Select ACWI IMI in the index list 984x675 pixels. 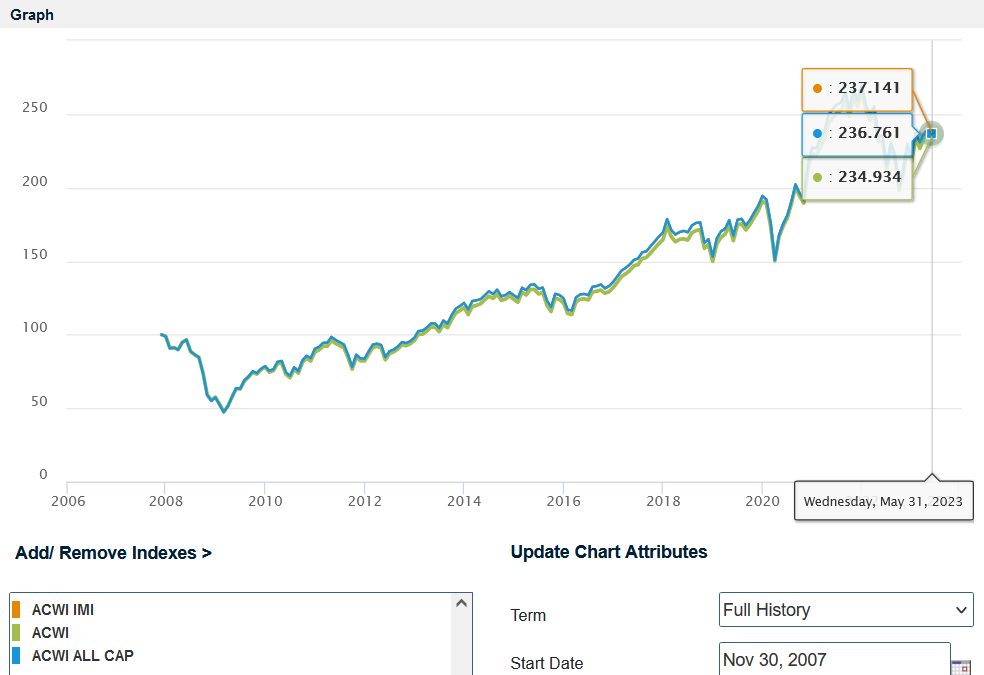[63, 609]
